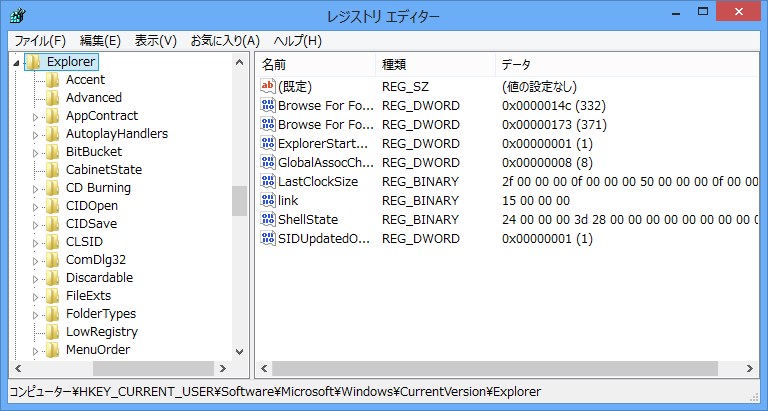Click the MenuOrder folder icon
The height and width of the screenshot is (411, 768).
(x=52, y=350)
